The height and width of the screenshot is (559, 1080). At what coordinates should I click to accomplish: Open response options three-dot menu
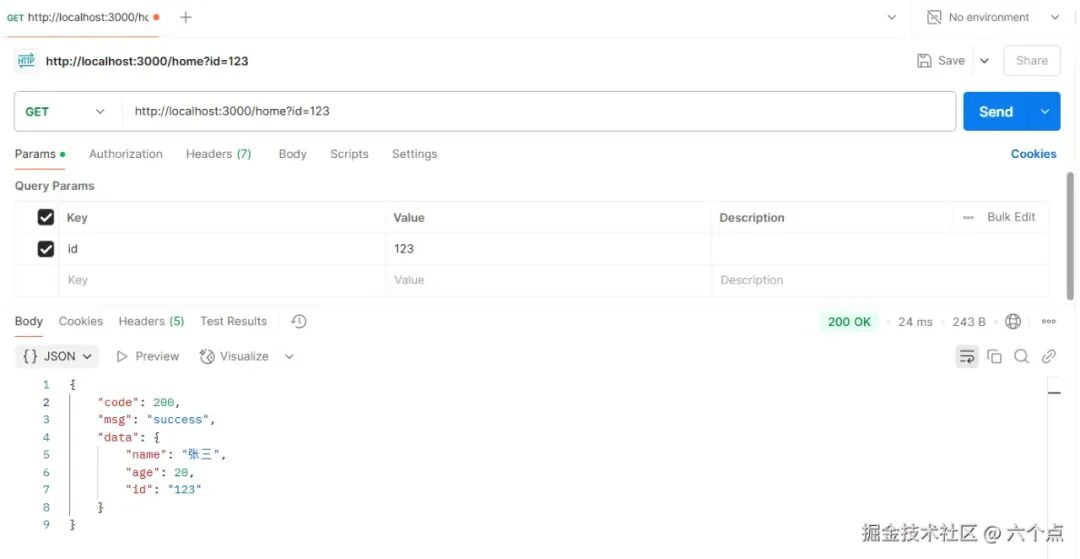1049,321
